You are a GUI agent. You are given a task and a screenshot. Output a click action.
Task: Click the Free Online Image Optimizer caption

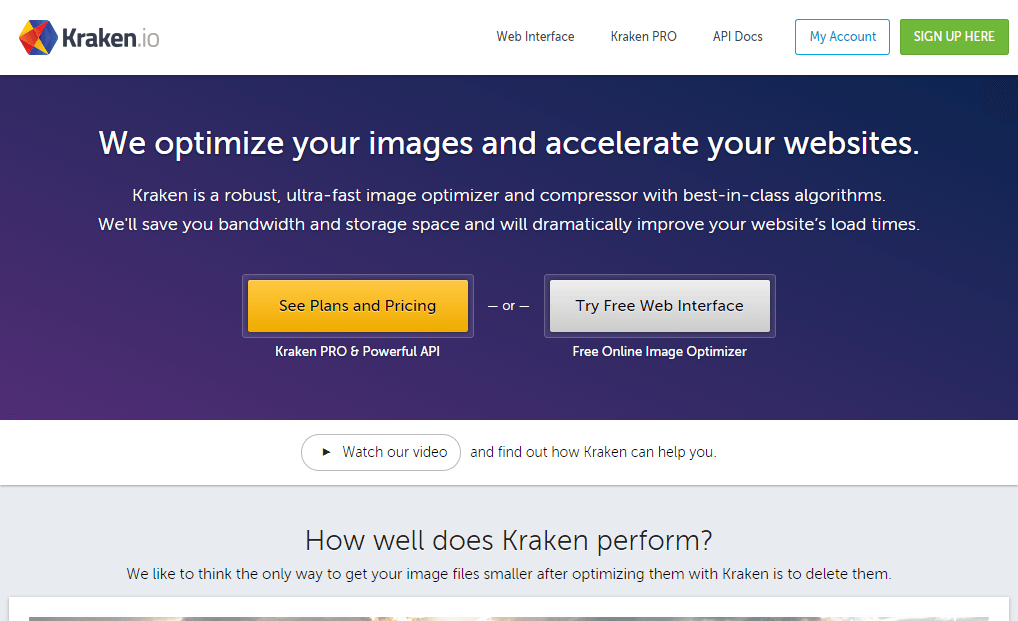pos(659,352)
